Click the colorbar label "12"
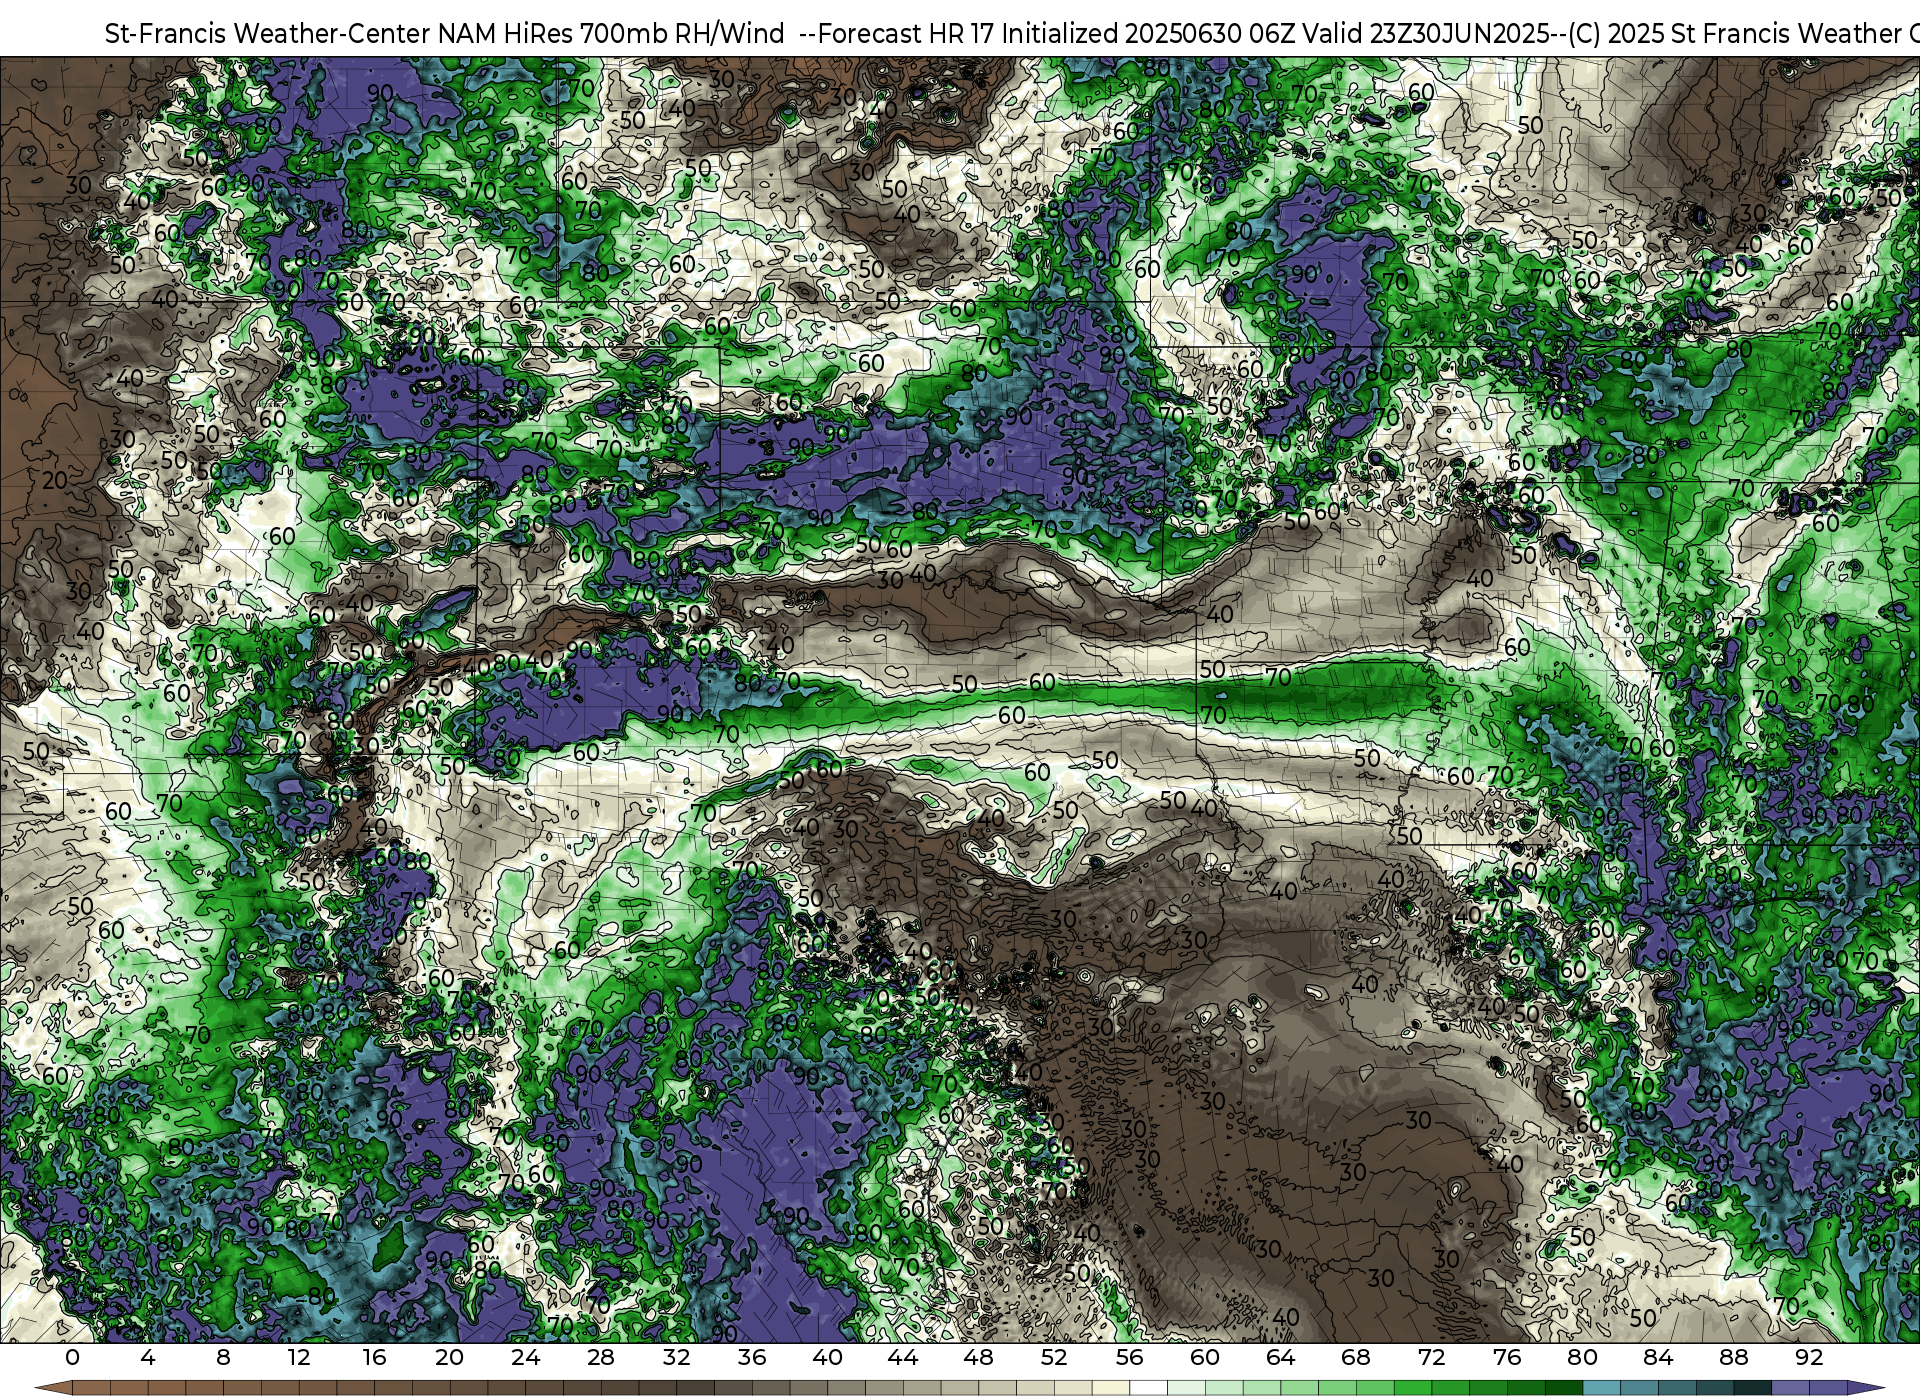This screenshot has width=1920, height=1400. [x=299, y=1357]
